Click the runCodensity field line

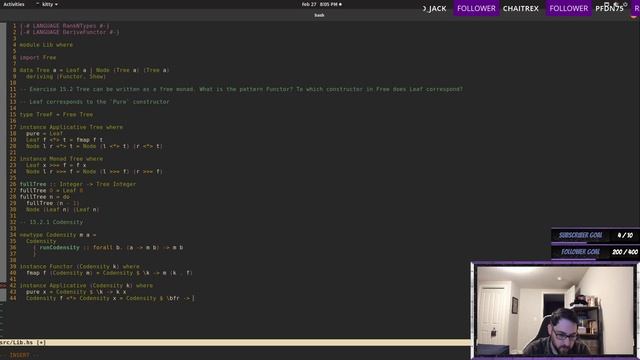(x=108, y=247)
